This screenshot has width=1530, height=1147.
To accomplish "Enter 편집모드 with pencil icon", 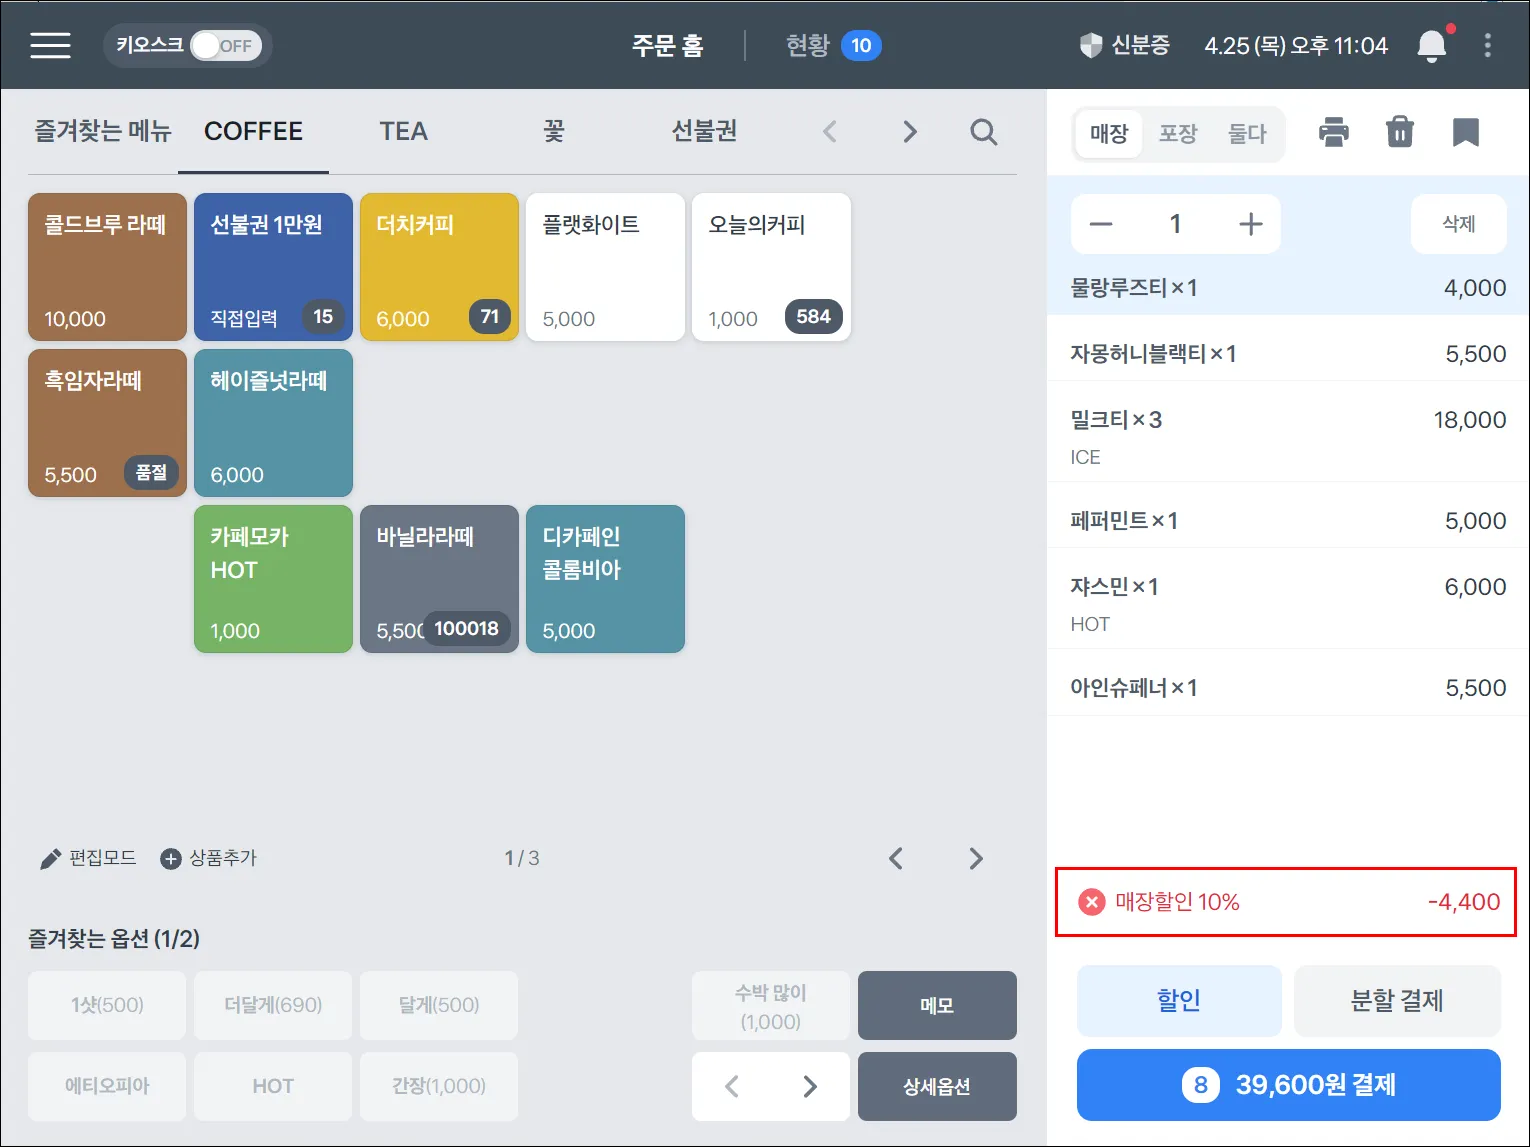I will pyautogui.click(x=88, y=858).
